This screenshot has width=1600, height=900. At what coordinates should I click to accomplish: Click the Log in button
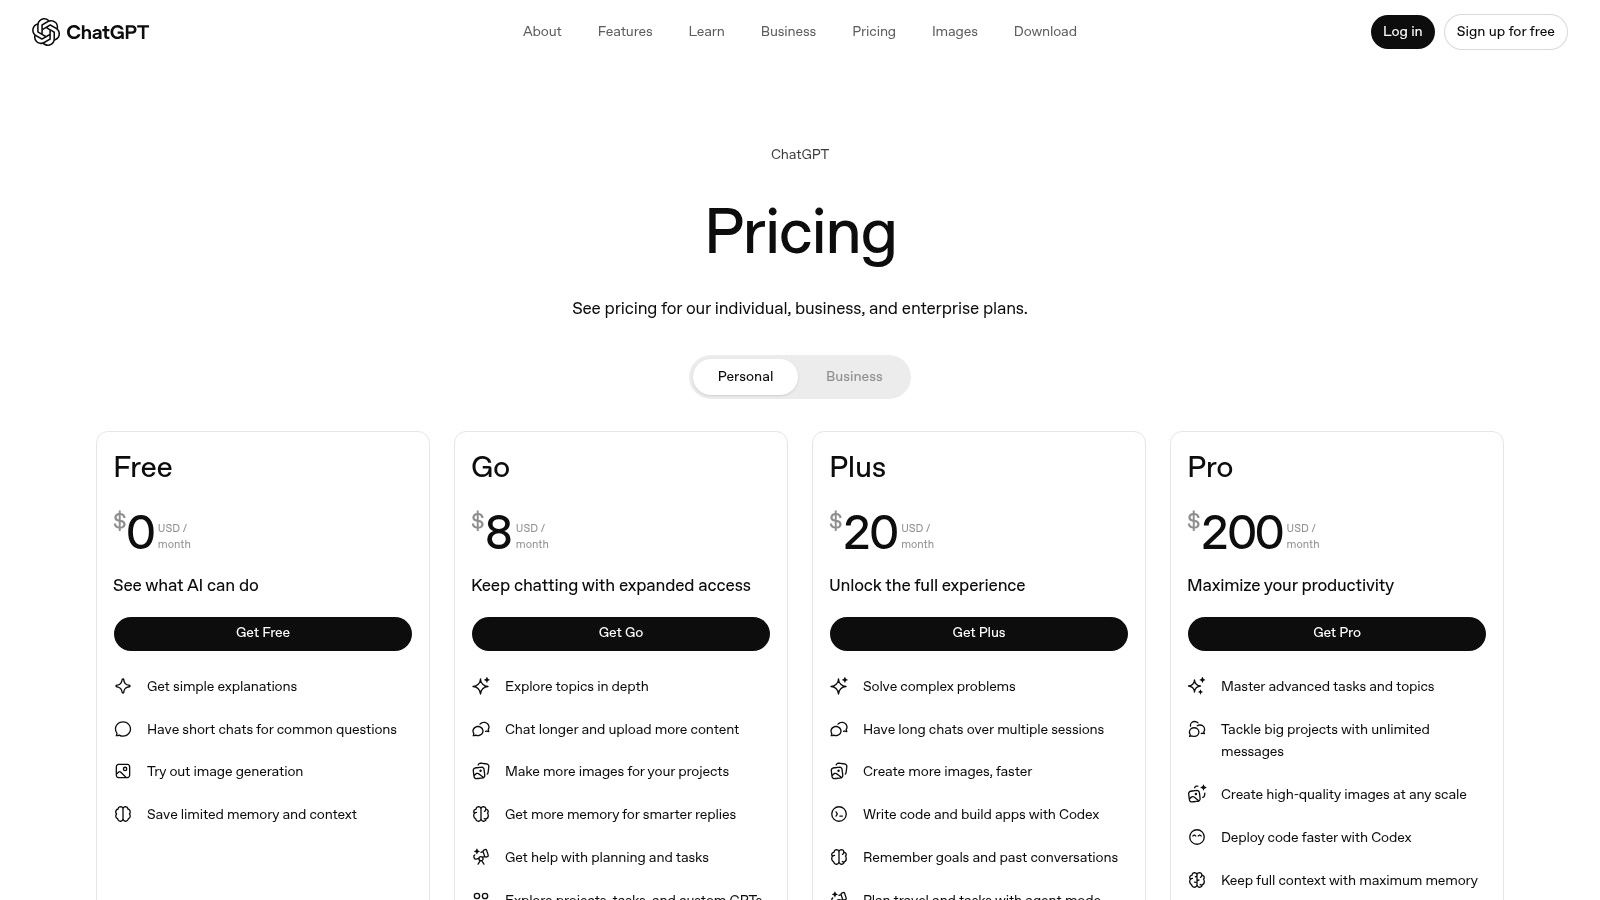[x=1402, y=31]
